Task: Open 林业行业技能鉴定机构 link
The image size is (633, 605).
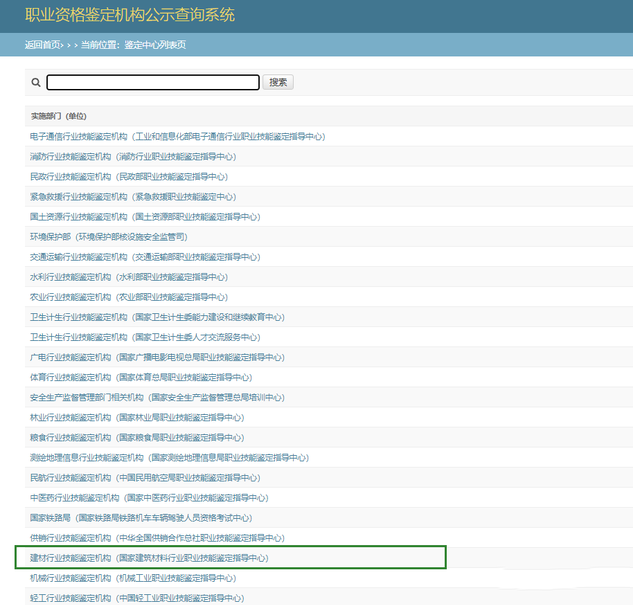Action: coord(137,418)
